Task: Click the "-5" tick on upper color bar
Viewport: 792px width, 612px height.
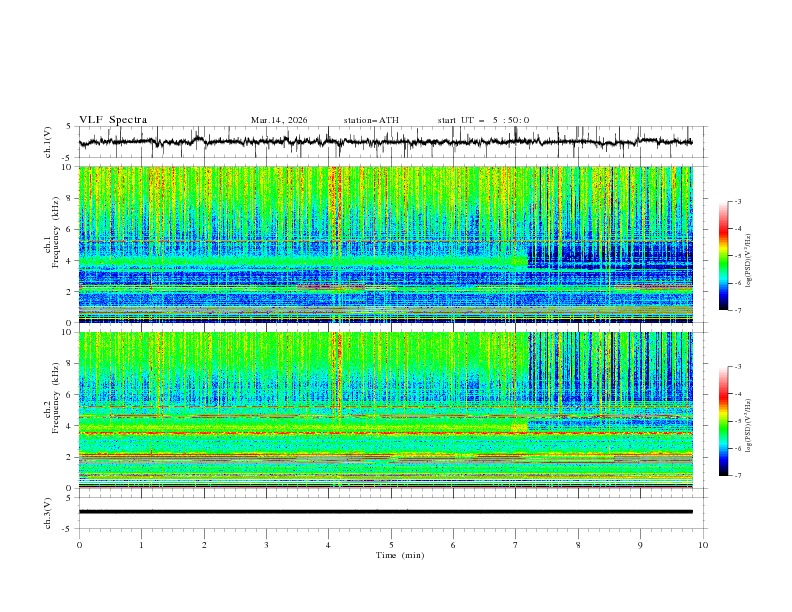Action: (x=737, y=256)
